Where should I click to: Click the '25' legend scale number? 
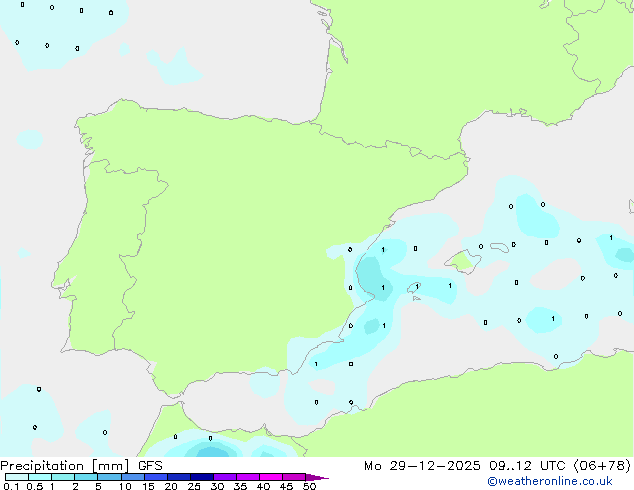point(194,486)
